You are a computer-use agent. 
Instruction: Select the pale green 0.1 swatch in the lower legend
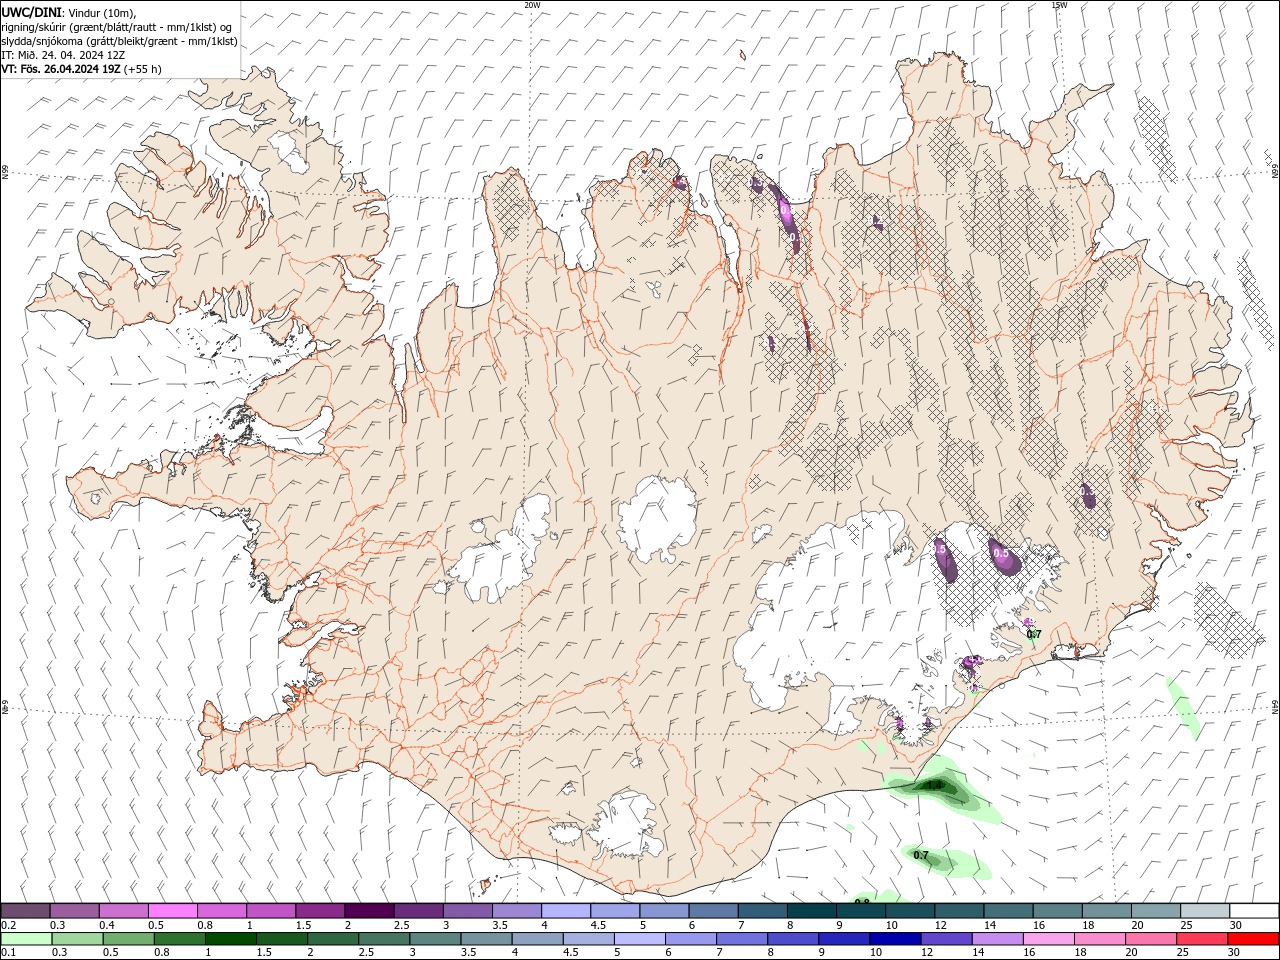click(x=26, y=939)
